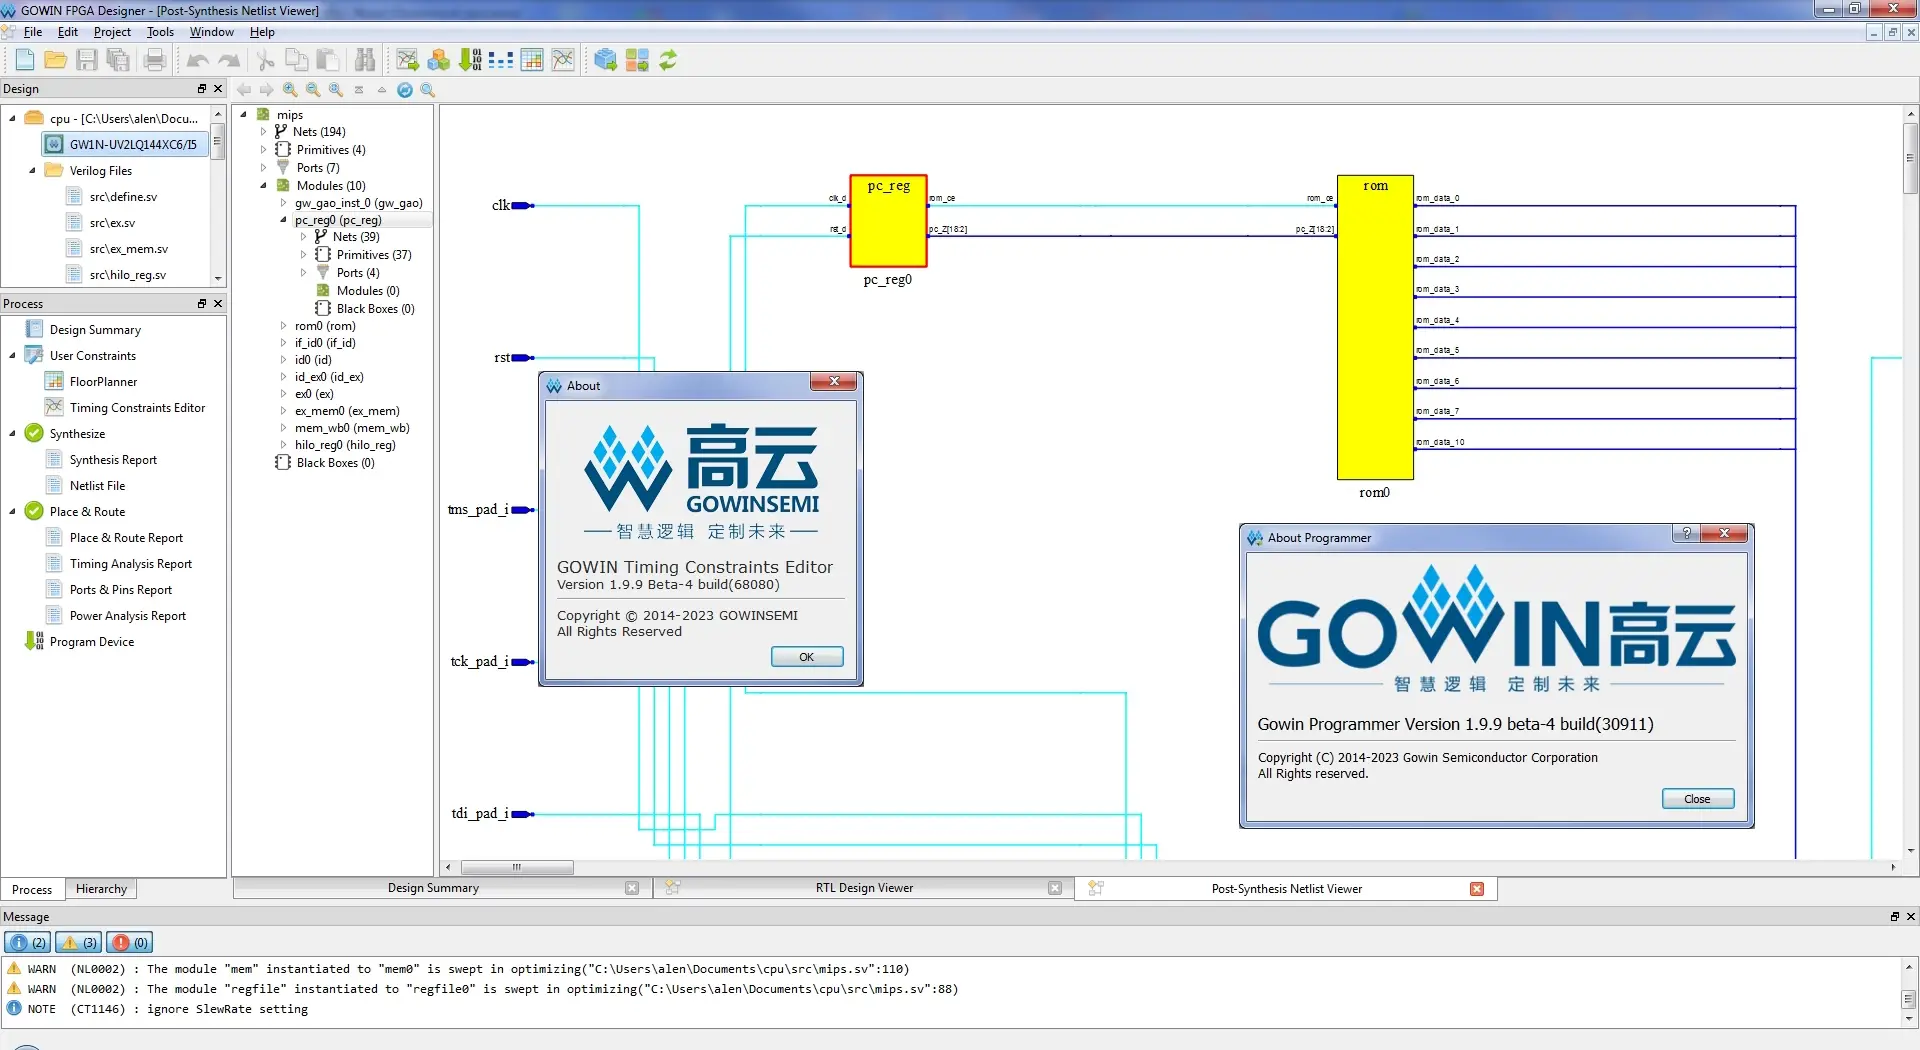Screen dimensions: 1920x1050
Task: Open the File menu
Action: coord(32,32)
